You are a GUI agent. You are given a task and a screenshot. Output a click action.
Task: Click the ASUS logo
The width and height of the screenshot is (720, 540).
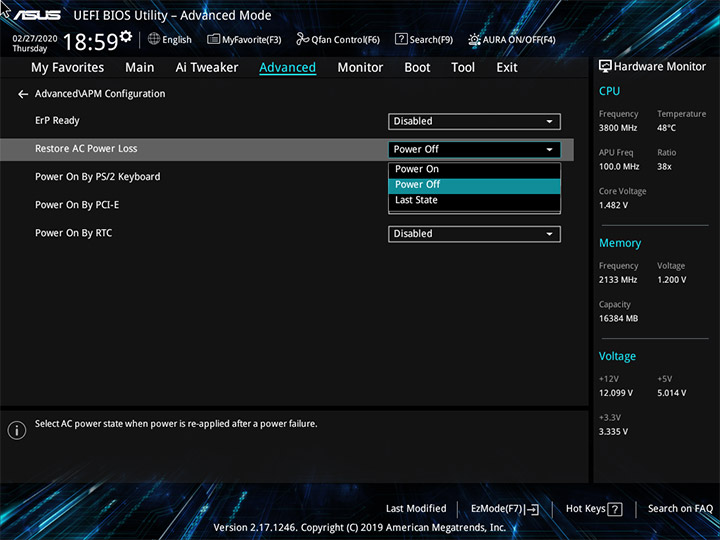pos(37,15)
